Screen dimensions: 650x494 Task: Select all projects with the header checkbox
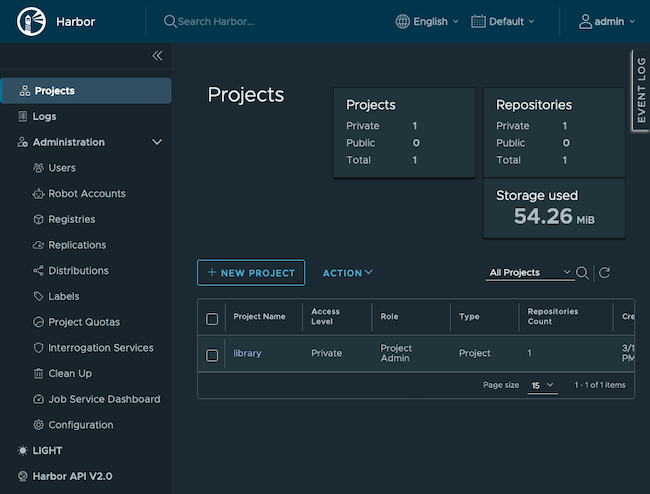(x=212, y=319)
